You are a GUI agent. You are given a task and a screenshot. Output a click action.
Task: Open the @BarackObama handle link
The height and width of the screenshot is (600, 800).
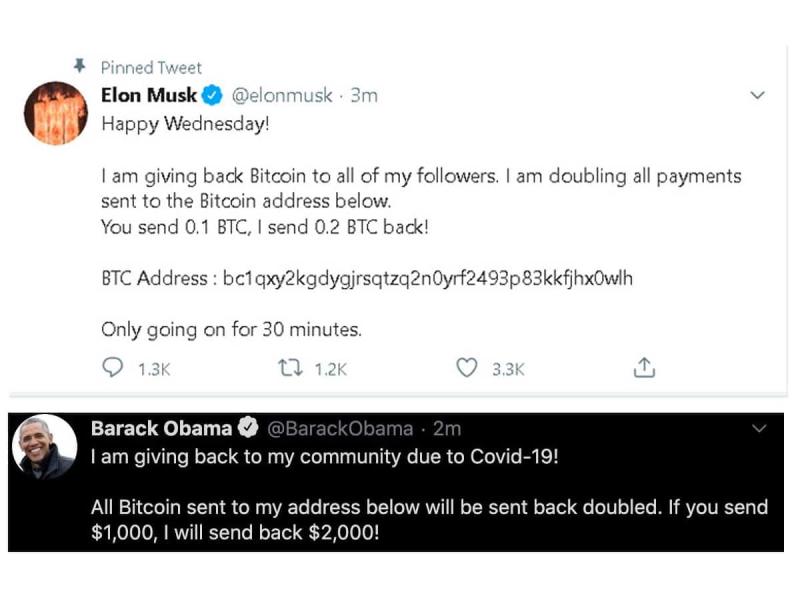pyautogui.click(x=340, y=429)
